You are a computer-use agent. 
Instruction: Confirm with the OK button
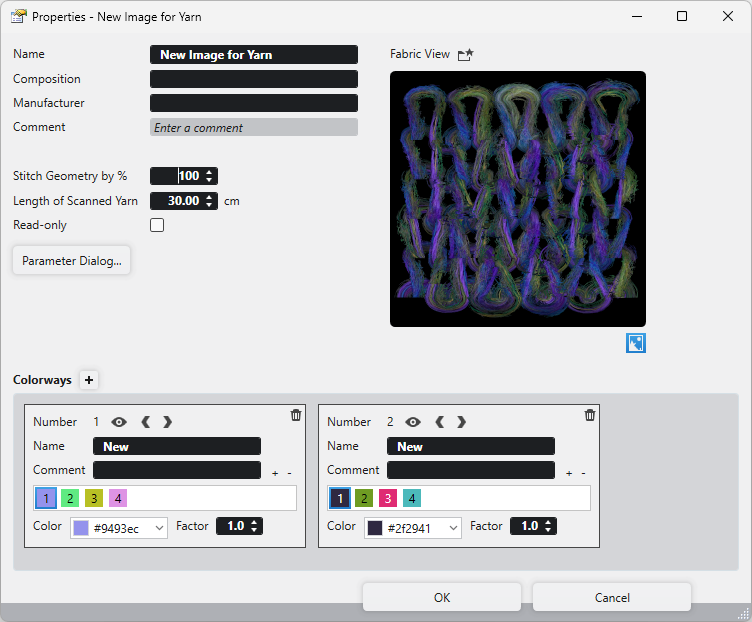point(442,598)
